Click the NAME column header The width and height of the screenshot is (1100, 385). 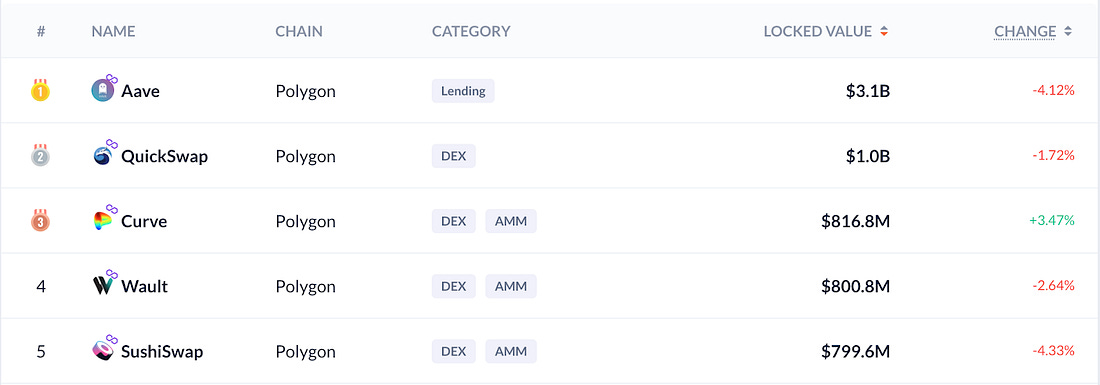113,32
